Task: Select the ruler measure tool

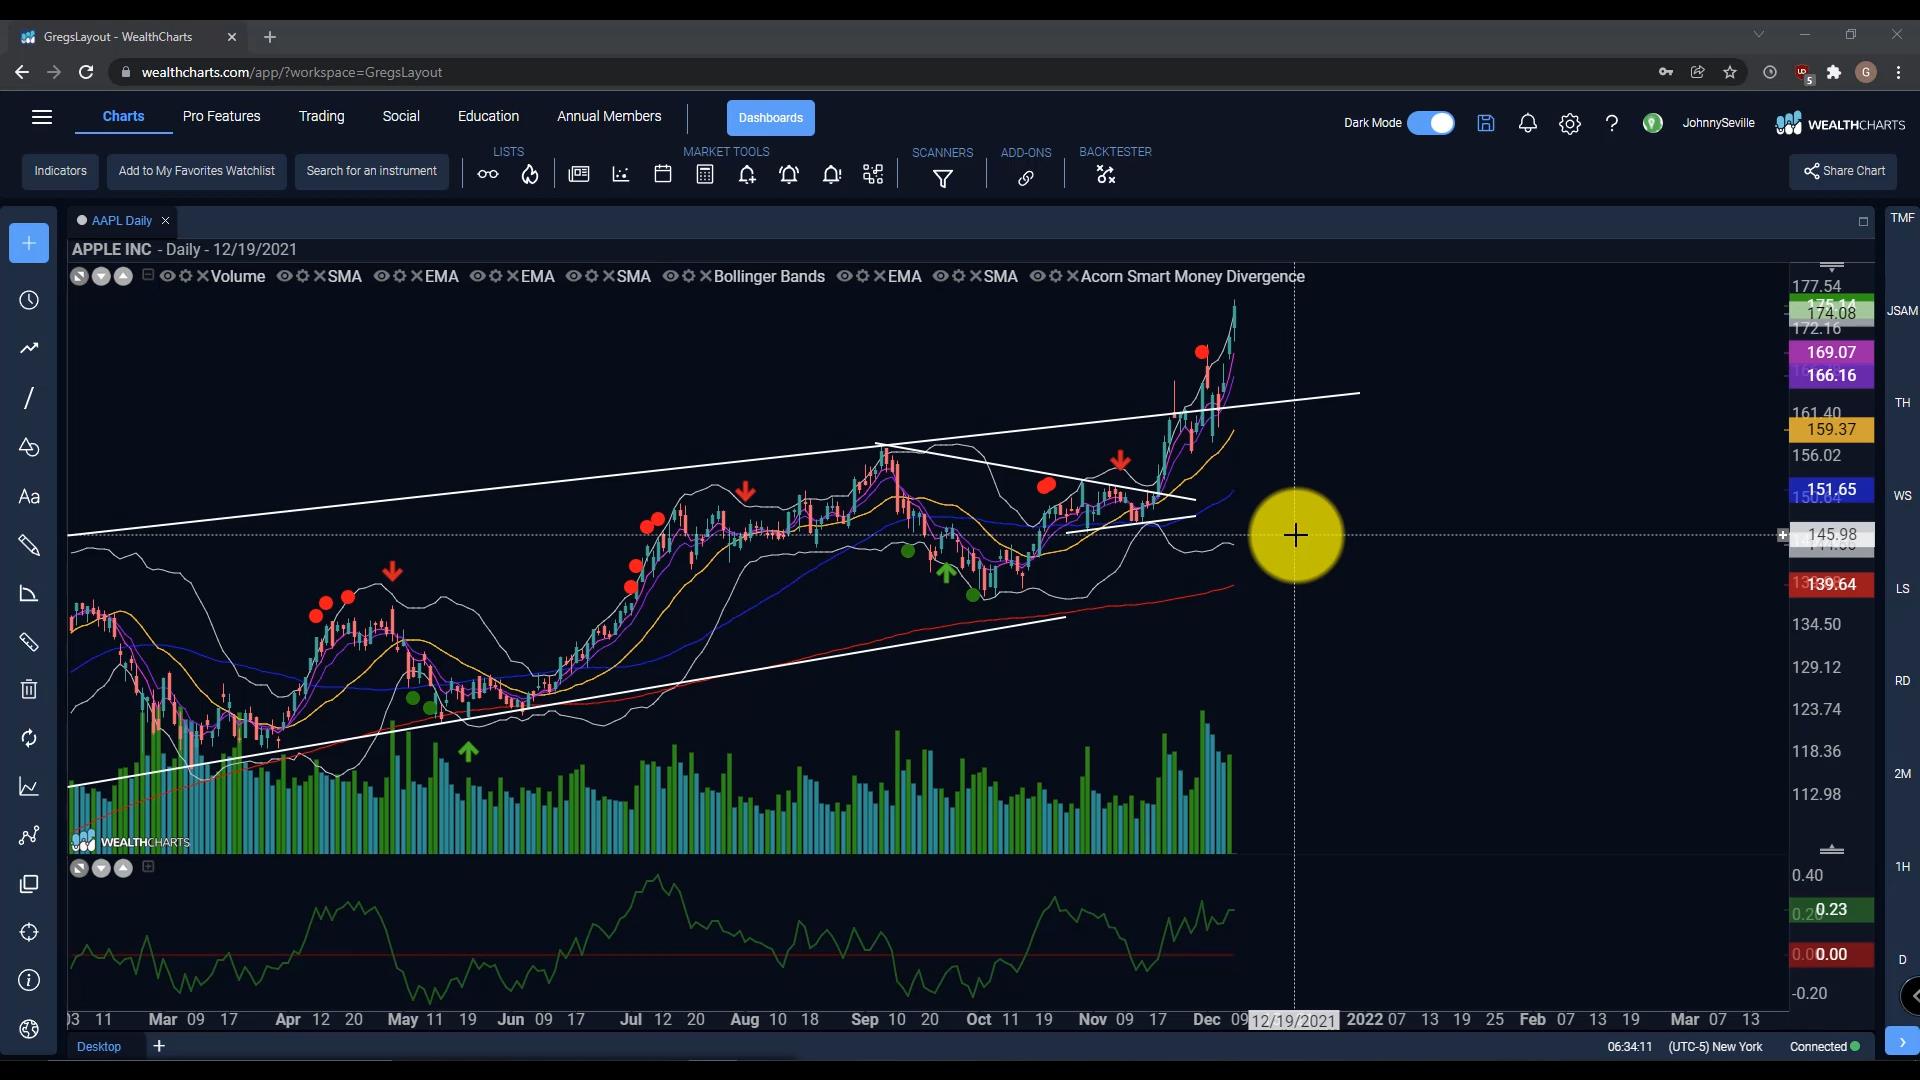Action: pyautogui.click(x=29, y=642)
